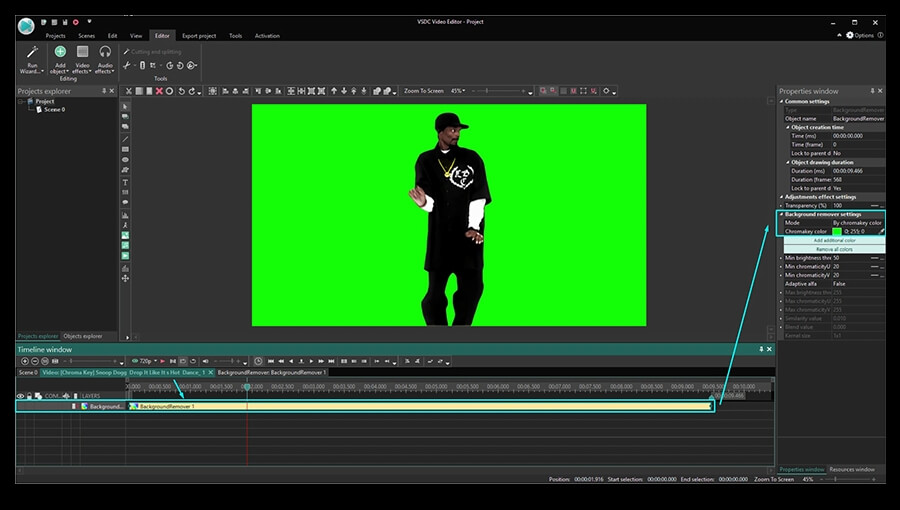Click the green Chromakey color swatch
The width and height of the screenshot is (900, 510).
(x=837, y=231)
